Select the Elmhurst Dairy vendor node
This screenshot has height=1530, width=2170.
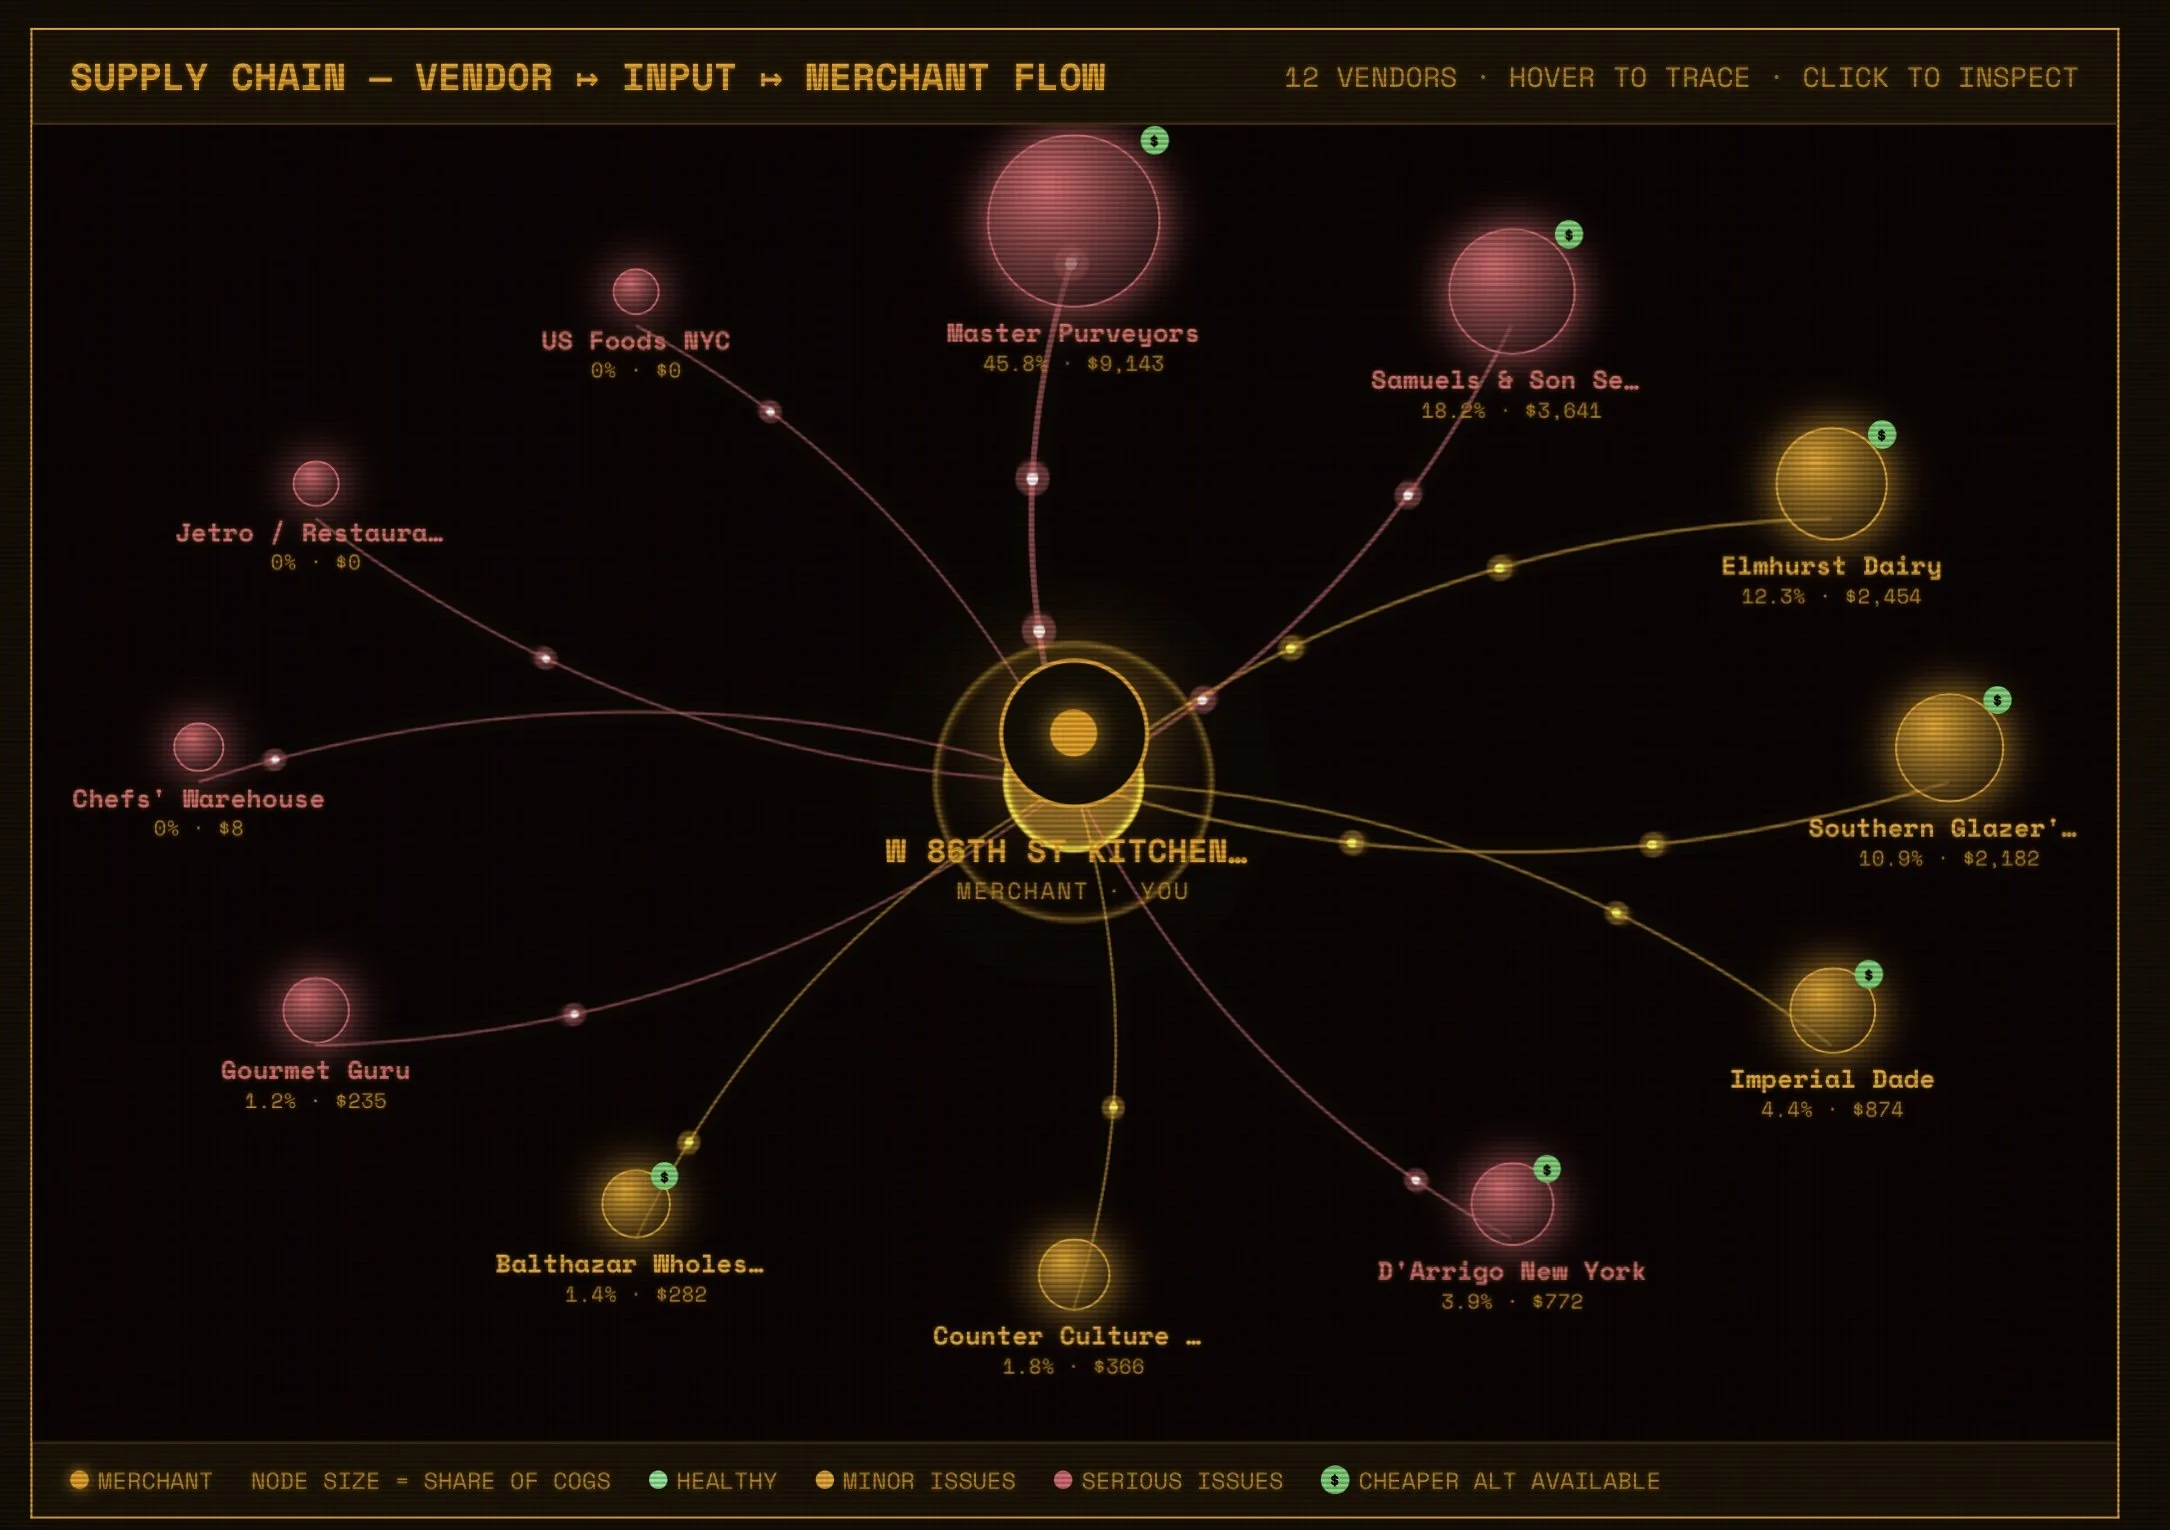point(1831,484)
